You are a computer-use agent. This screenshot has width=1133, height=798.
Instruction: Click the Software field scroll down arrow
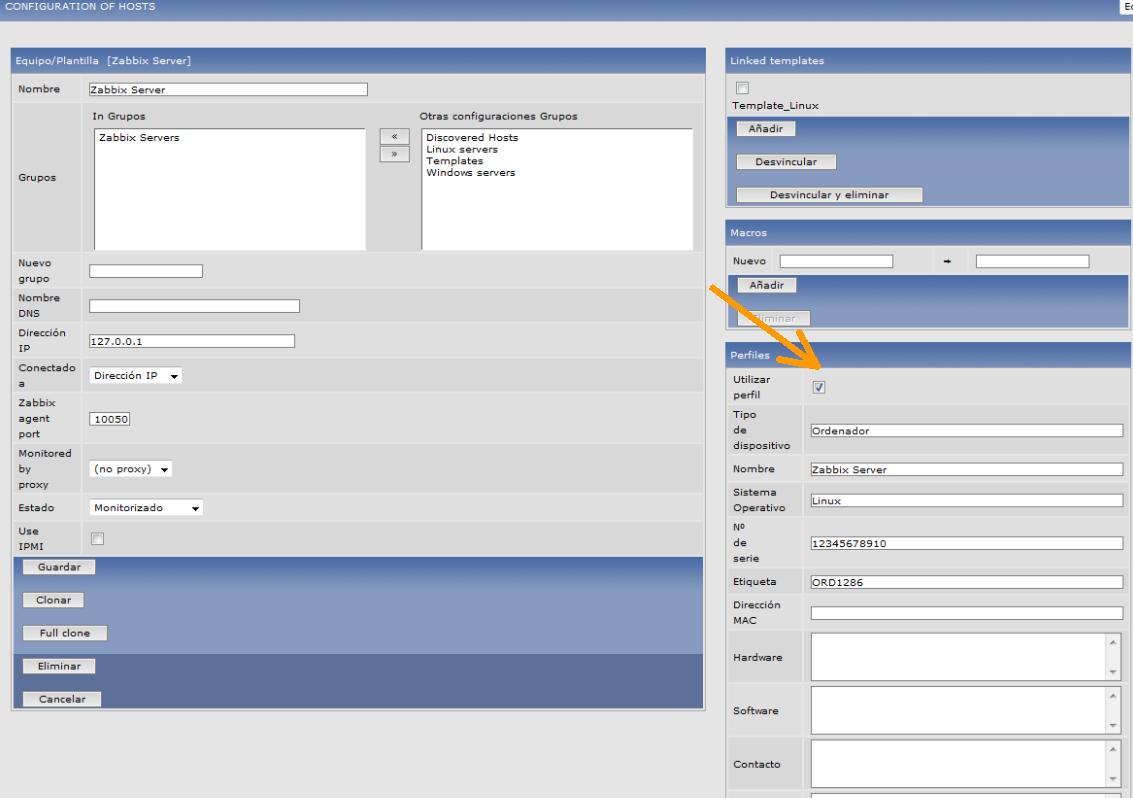pyautogui.click(x=1114, y=726)
